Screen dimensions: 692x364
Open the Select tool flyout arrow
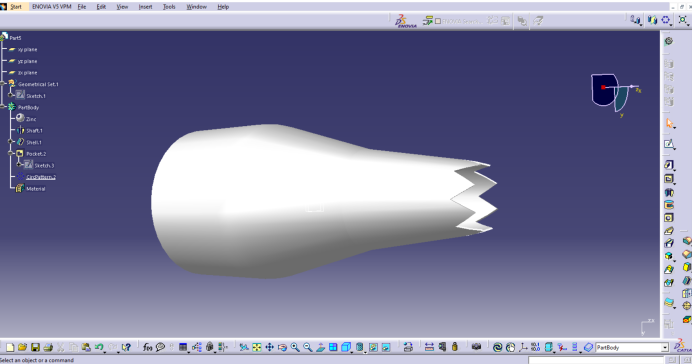pos(675,127)
